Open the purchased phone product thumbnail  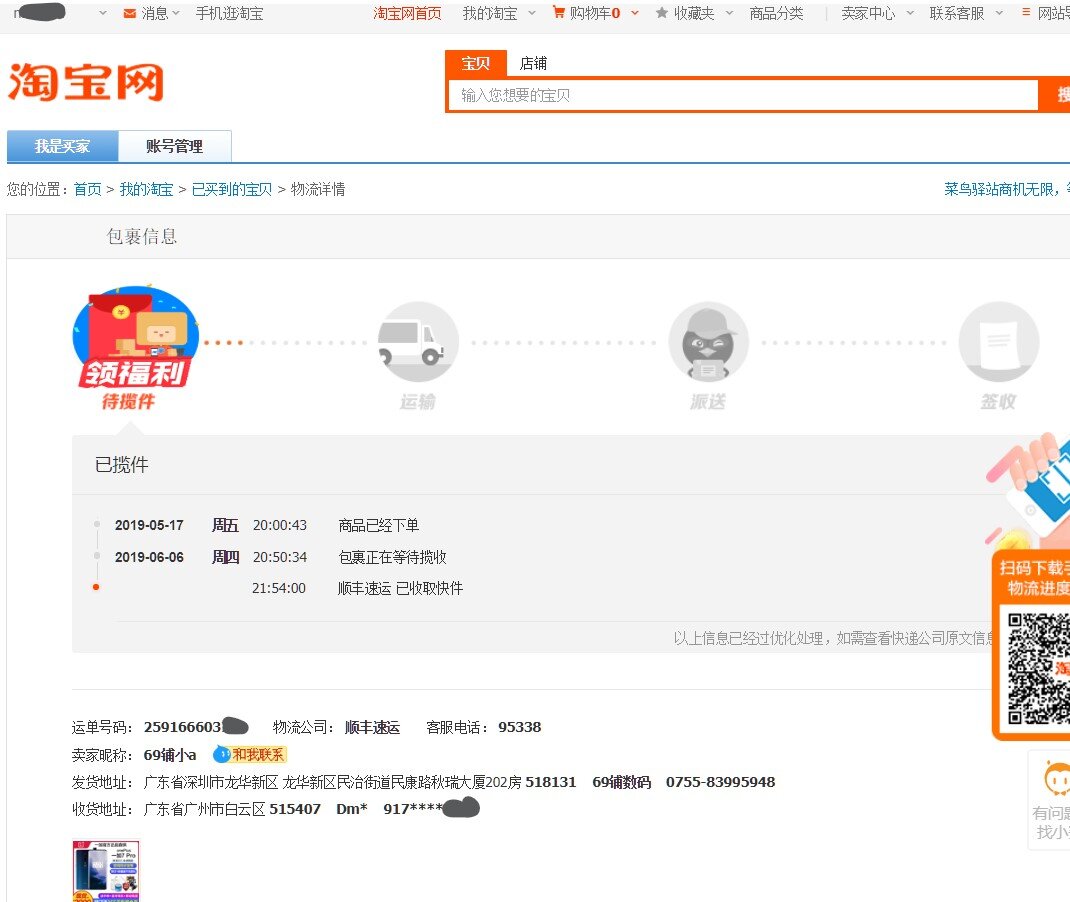[106, 870]
